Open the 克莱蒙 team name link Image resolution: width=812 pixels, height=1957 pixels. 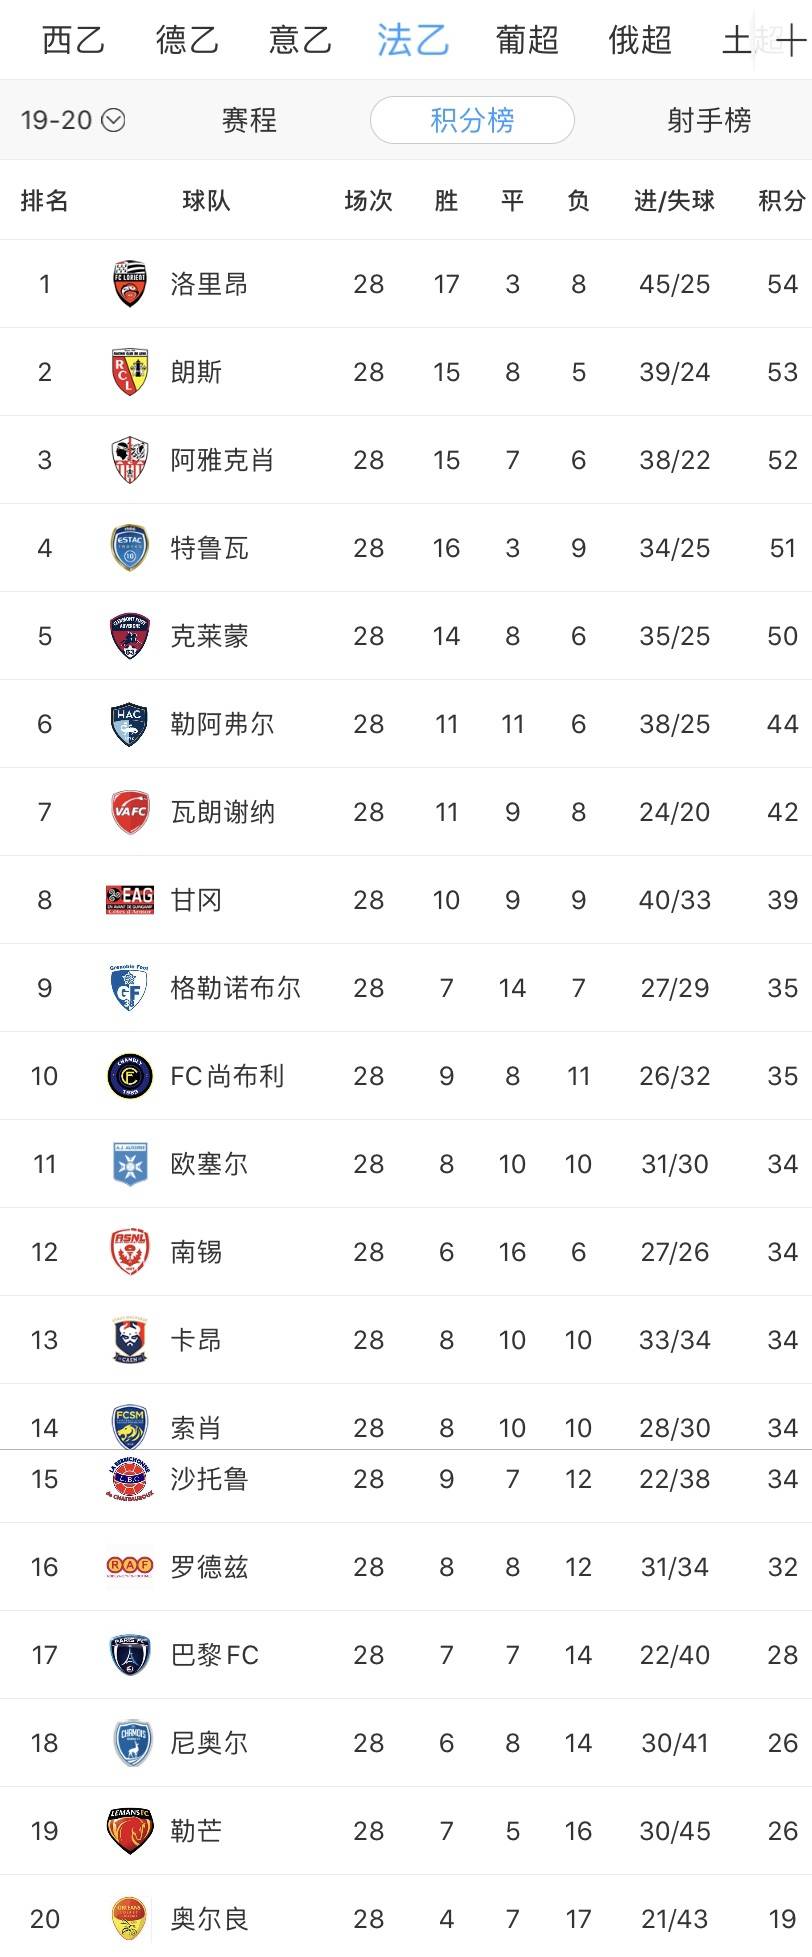point(209,636)
